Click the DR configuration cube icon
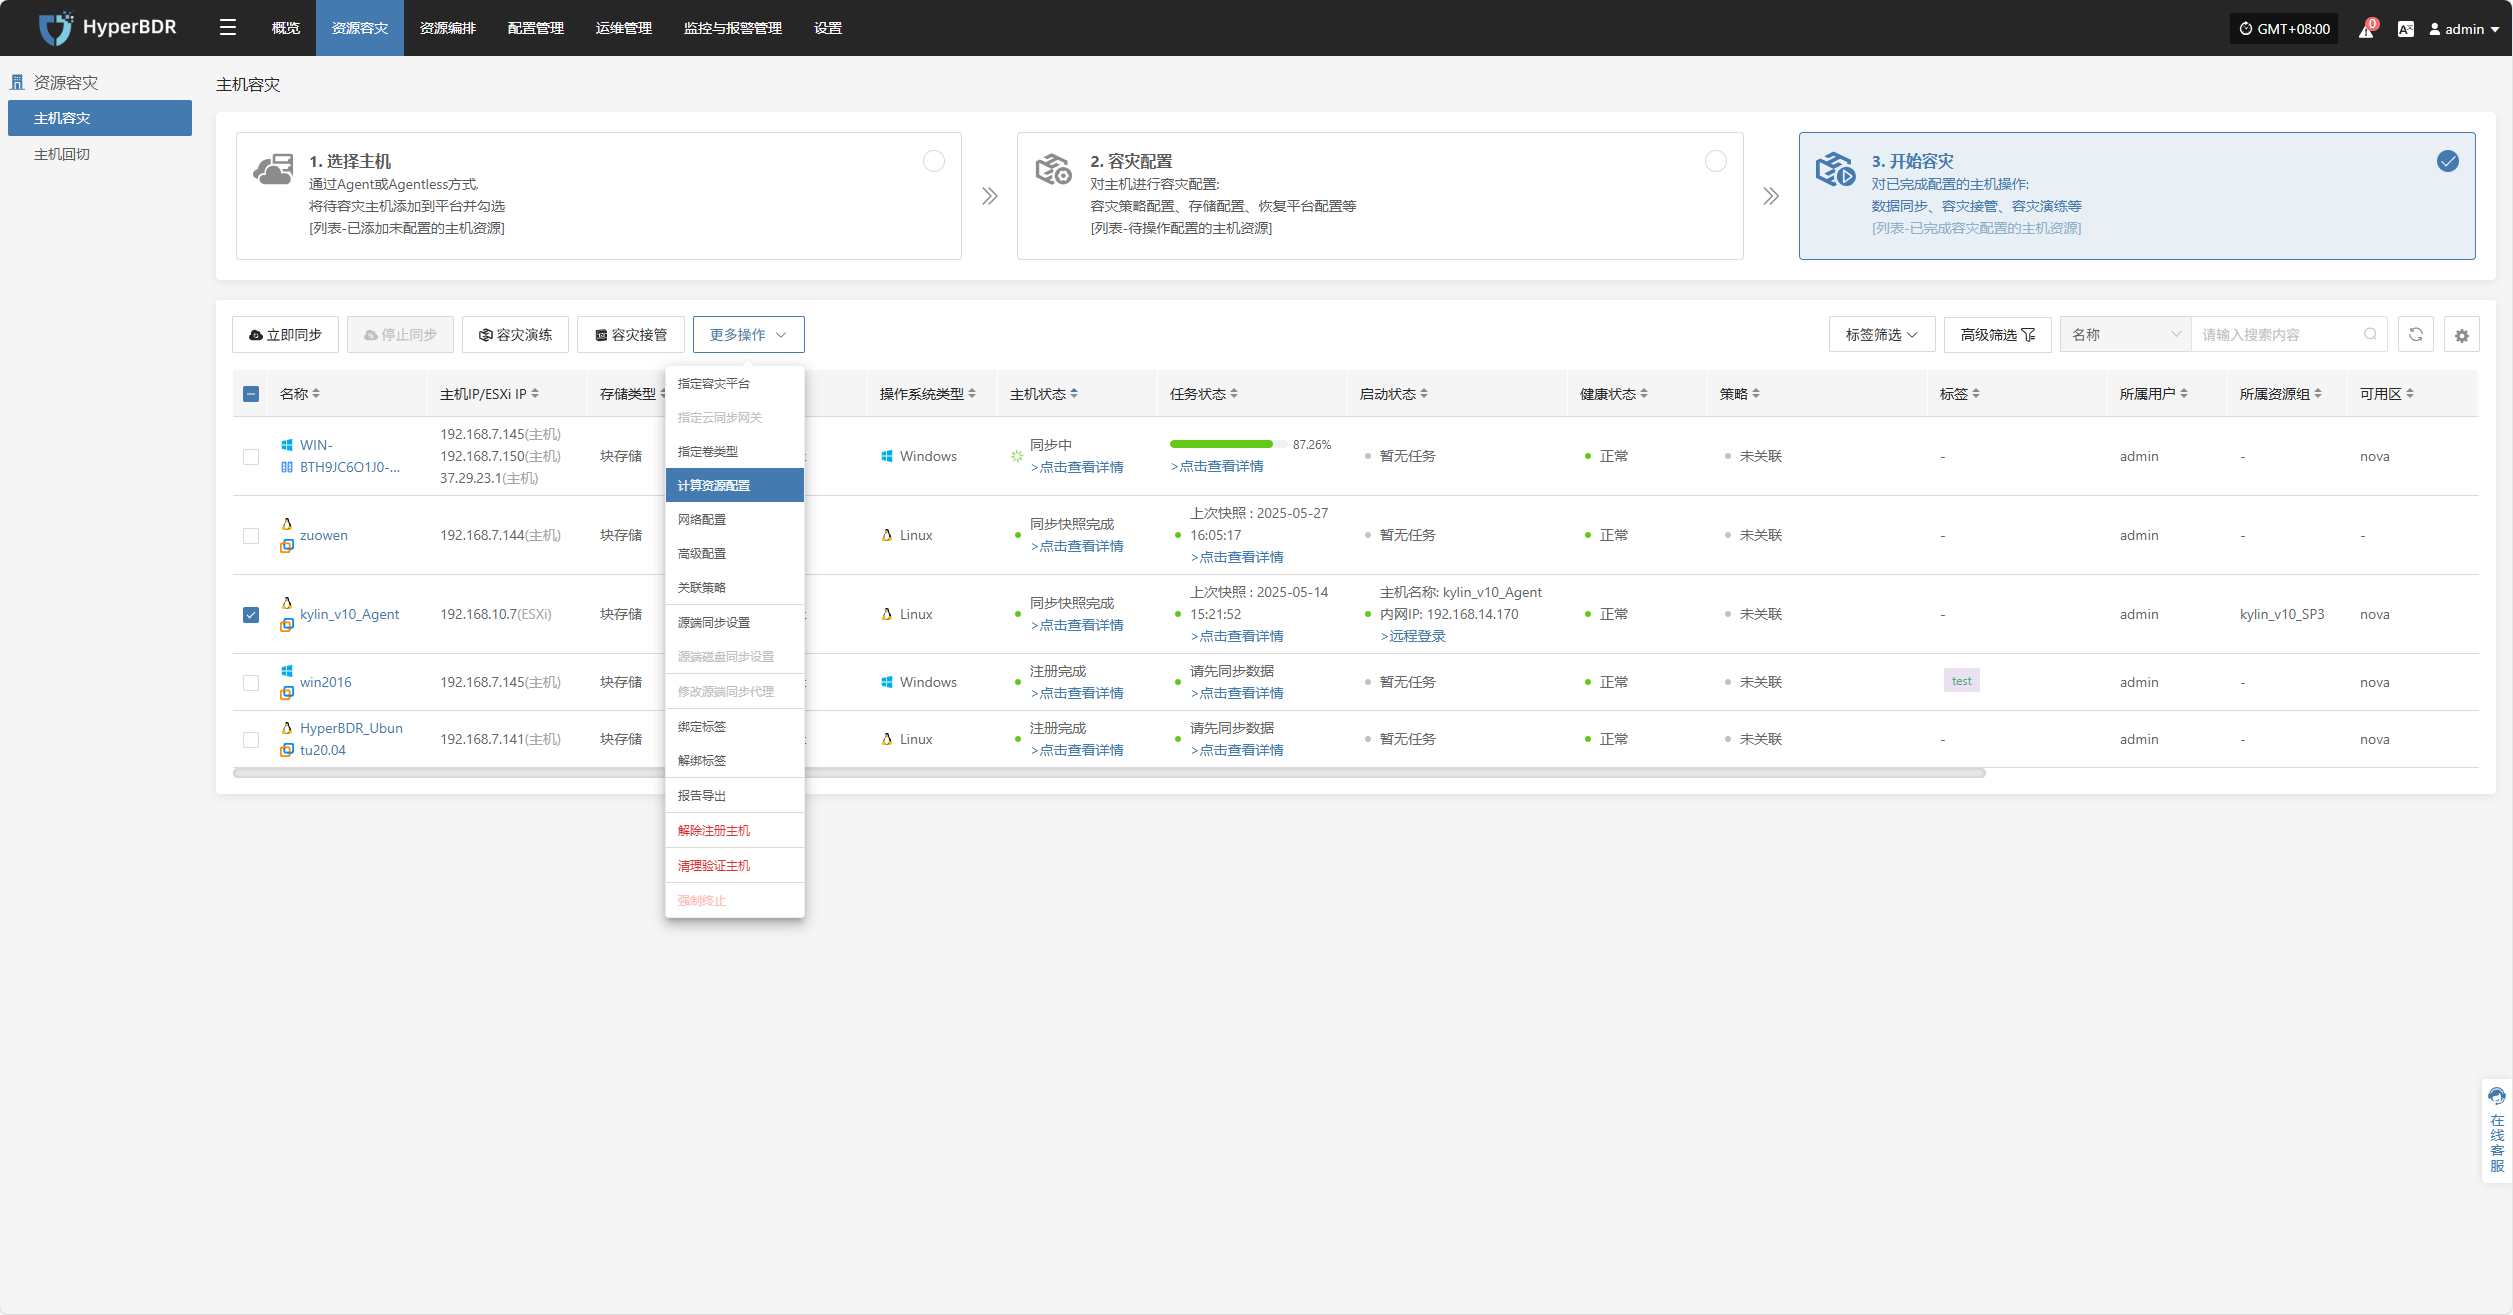Image resolution: width=2513 pixels, height=1315 pixels. 1054,169
